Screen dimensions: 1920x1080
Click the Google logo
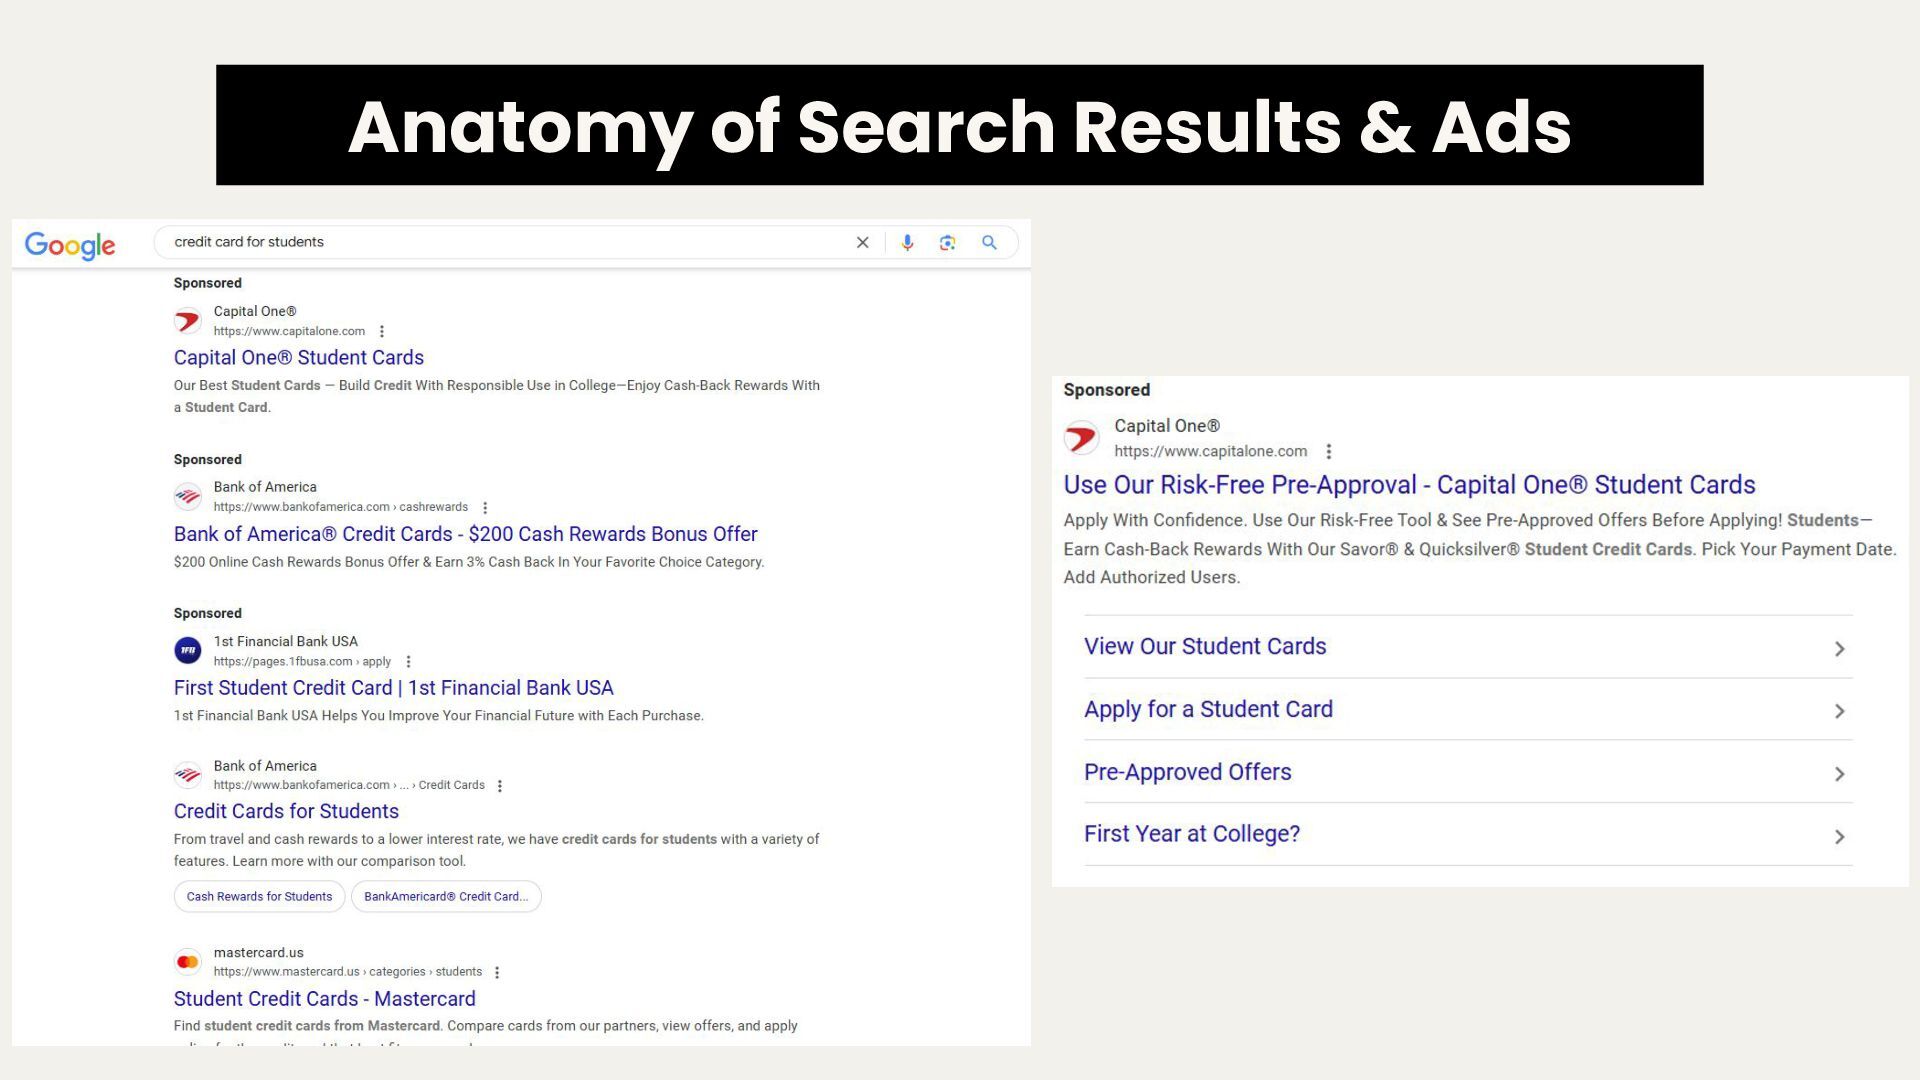click(x=70, y=245)
